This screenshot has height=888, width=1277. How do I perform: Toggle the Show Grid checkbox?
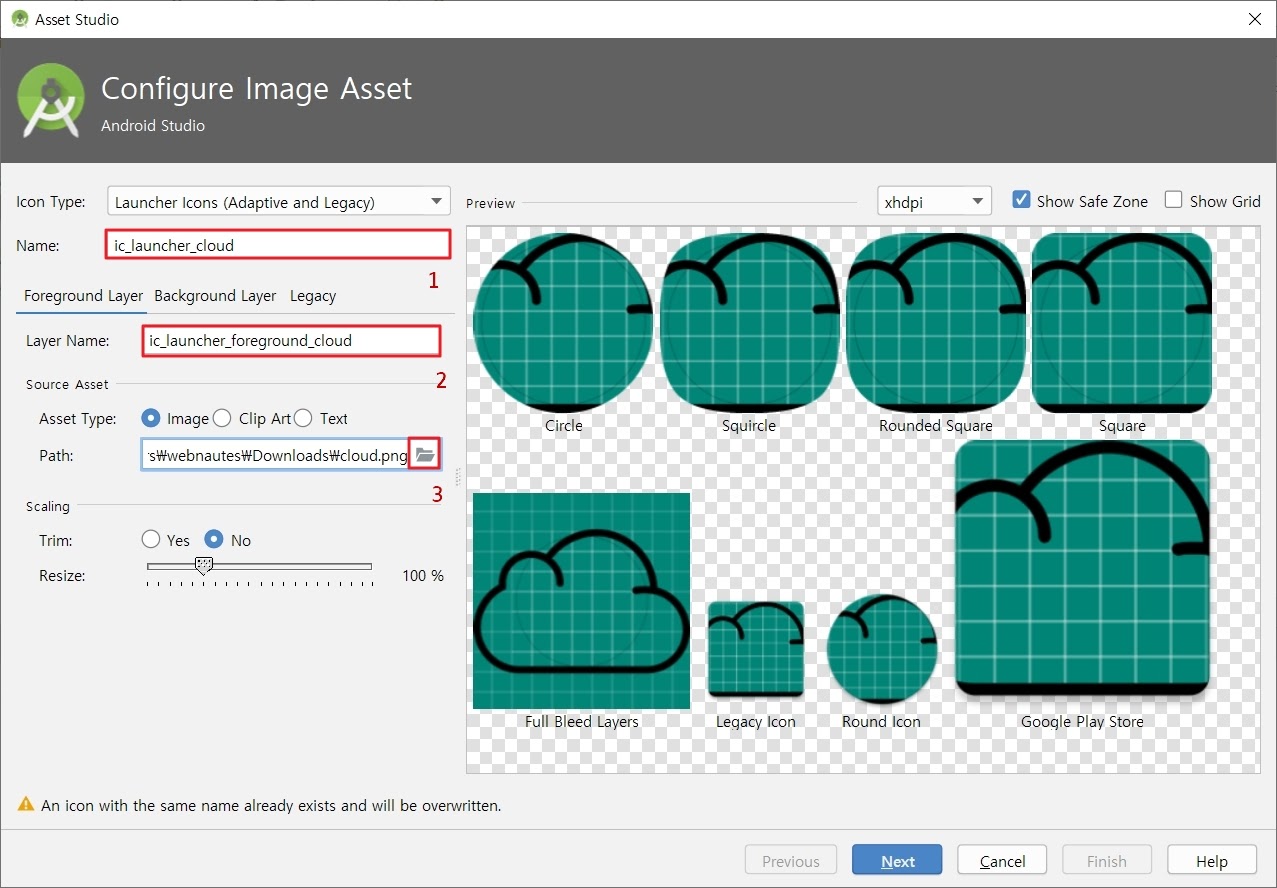[x=1174, y=200]
